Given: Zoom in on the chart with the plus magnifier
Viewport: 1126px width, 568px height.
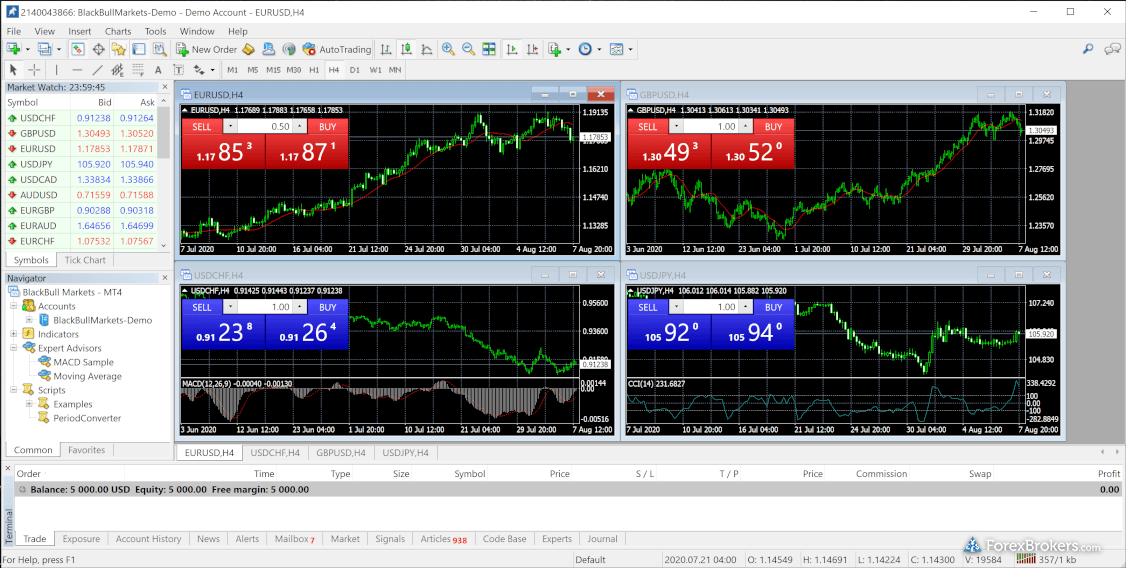Looking at the screenshot, I should [448, 49].
